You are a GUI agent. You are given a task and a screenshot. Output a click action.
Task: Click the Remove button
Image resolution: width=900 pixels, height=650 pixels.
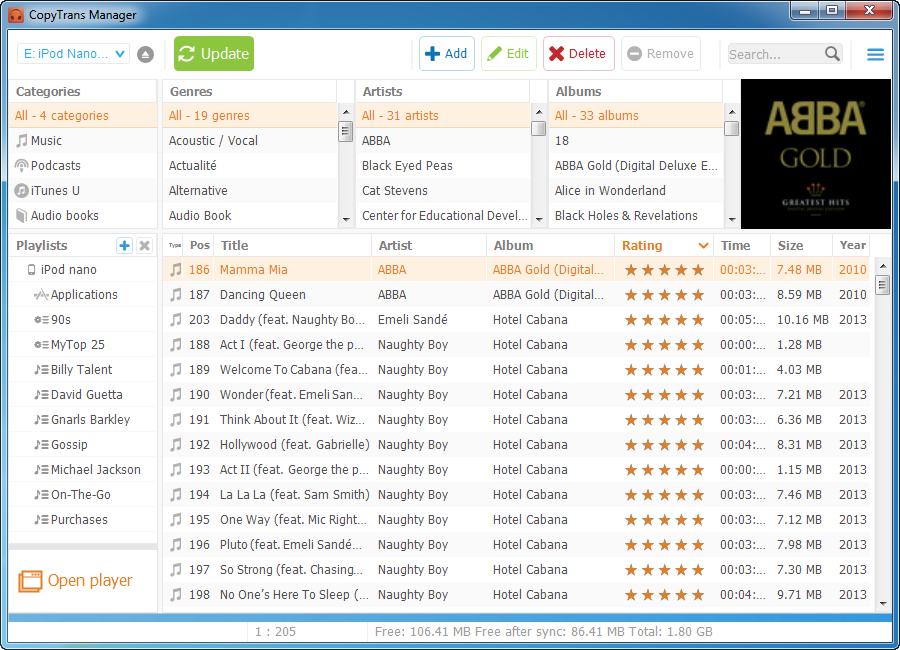click(661, 54)
